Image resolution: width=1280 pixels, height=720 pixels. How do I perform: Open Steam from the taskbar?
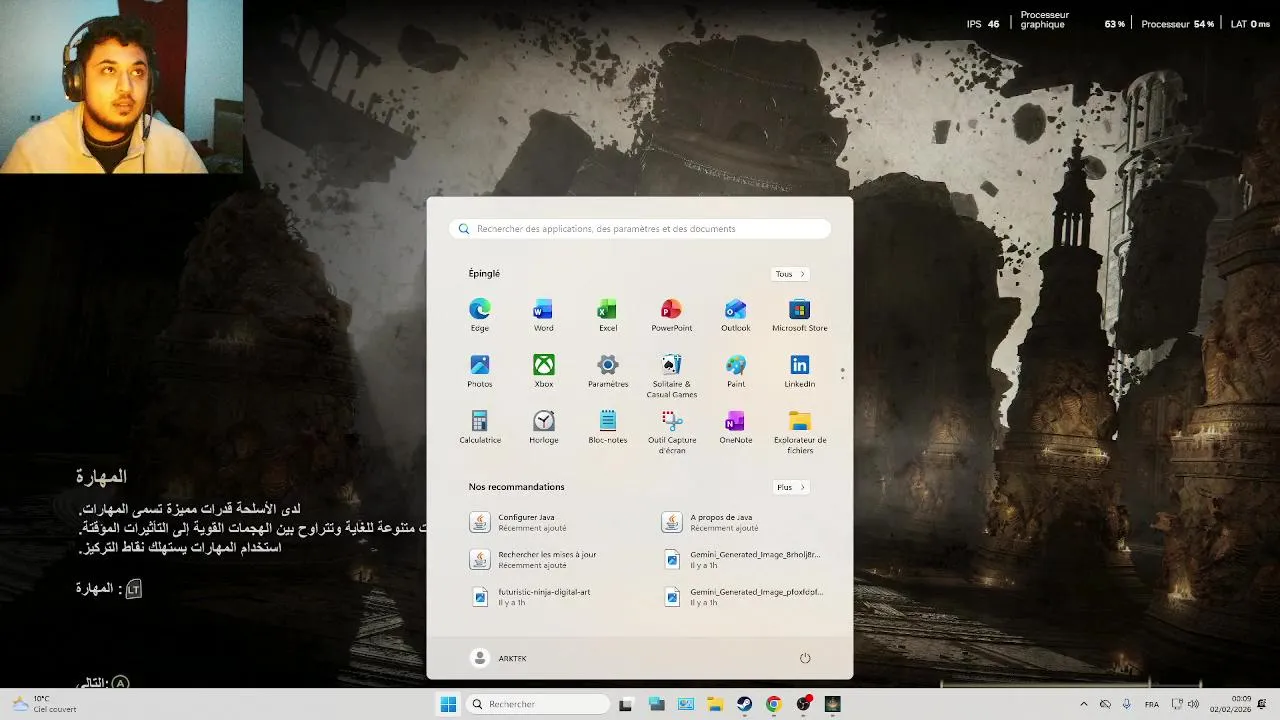pos(744,704)
